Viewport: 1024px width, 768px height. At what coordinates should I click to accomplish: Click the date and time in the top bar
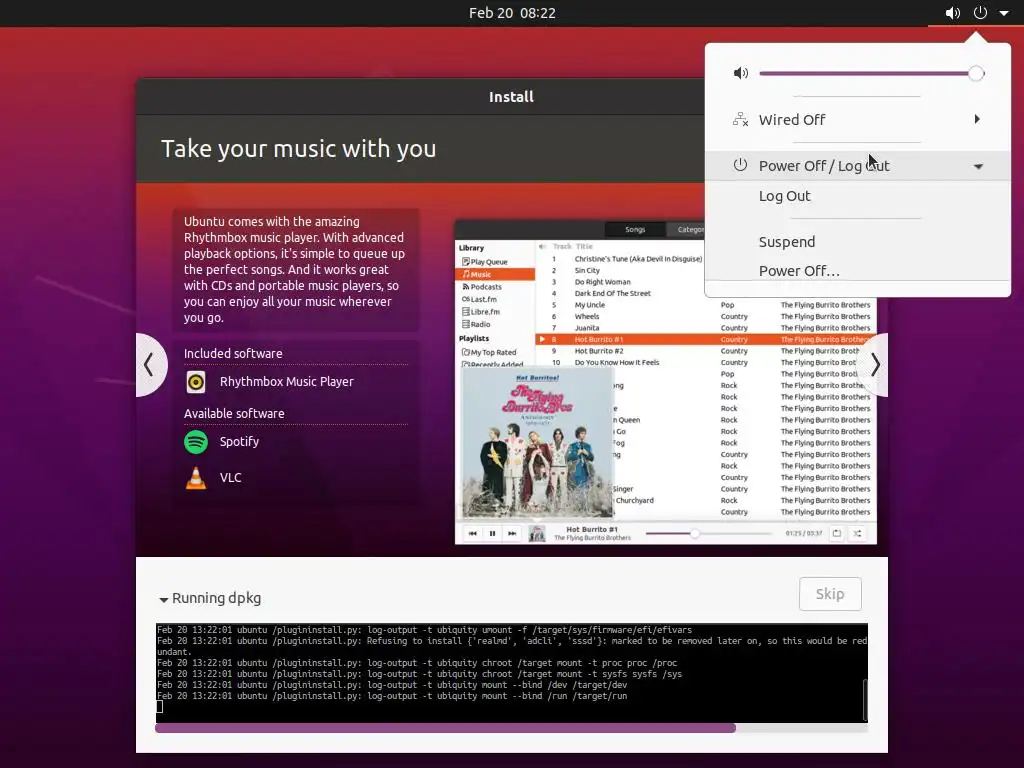[x=512, y=13]
